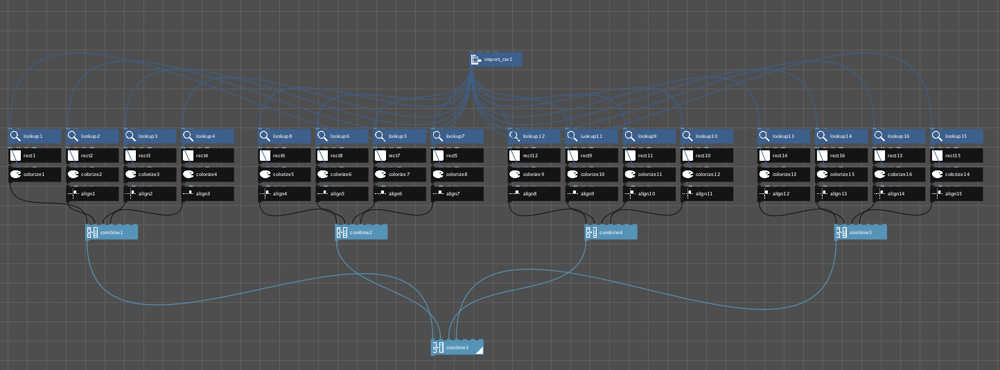Viewport: 1000px width, 370px height.
Task: Click the align icon on align1
Action: (73, 193)
